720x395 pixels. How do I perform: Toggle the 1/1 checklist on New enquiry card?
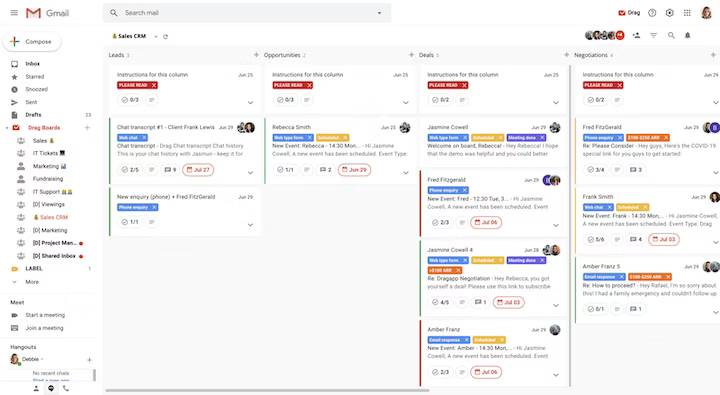pyautogui.click(x=130, y=222)
